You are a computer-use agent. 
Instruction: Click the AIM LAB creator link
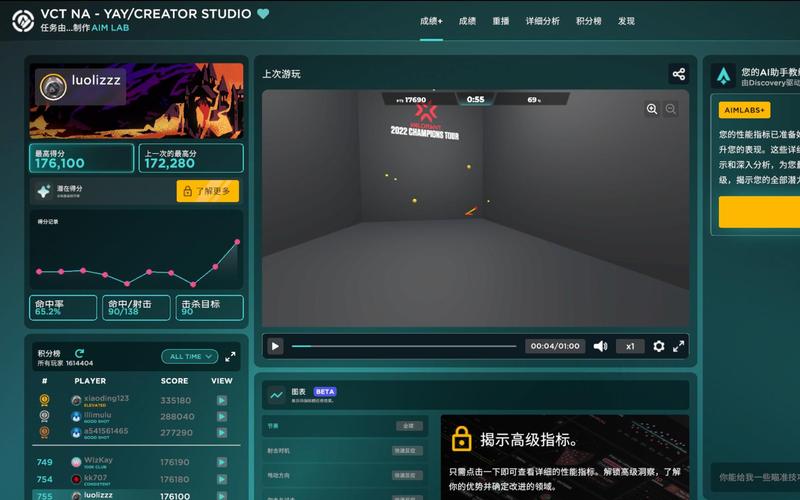(110, 28)
